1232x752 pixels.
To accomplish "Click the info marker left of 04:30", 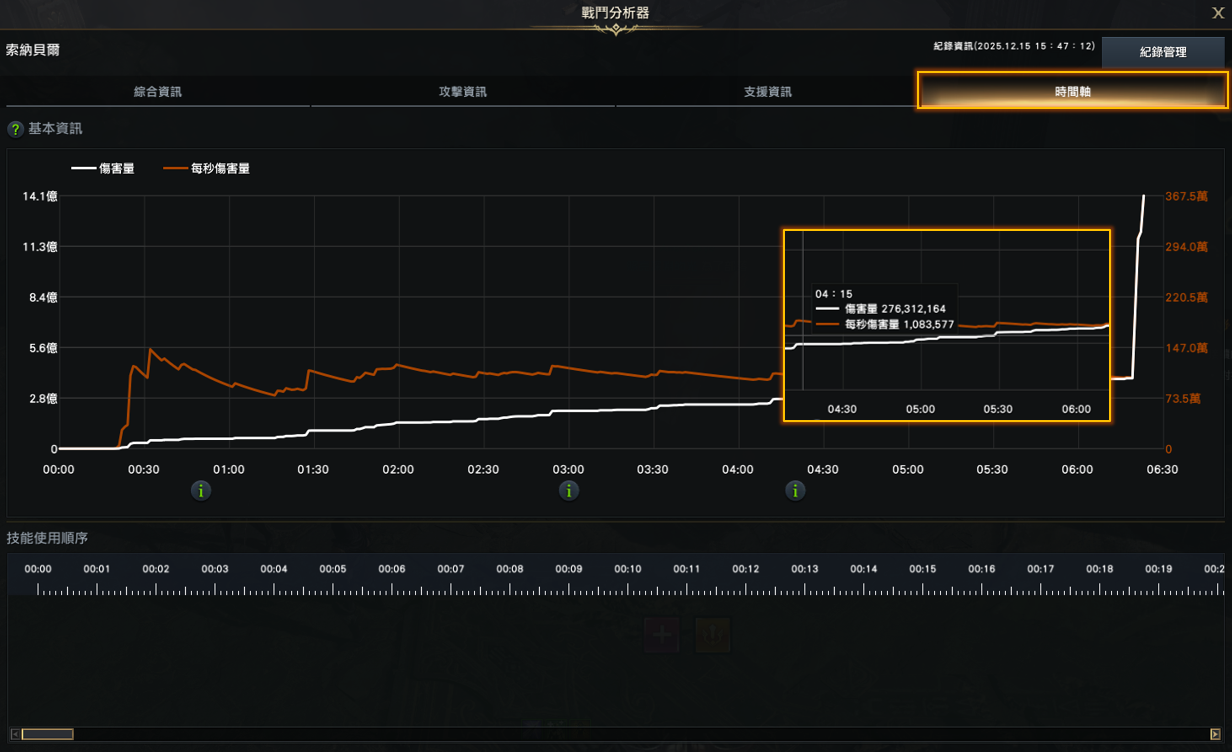I will coord(795,490).
